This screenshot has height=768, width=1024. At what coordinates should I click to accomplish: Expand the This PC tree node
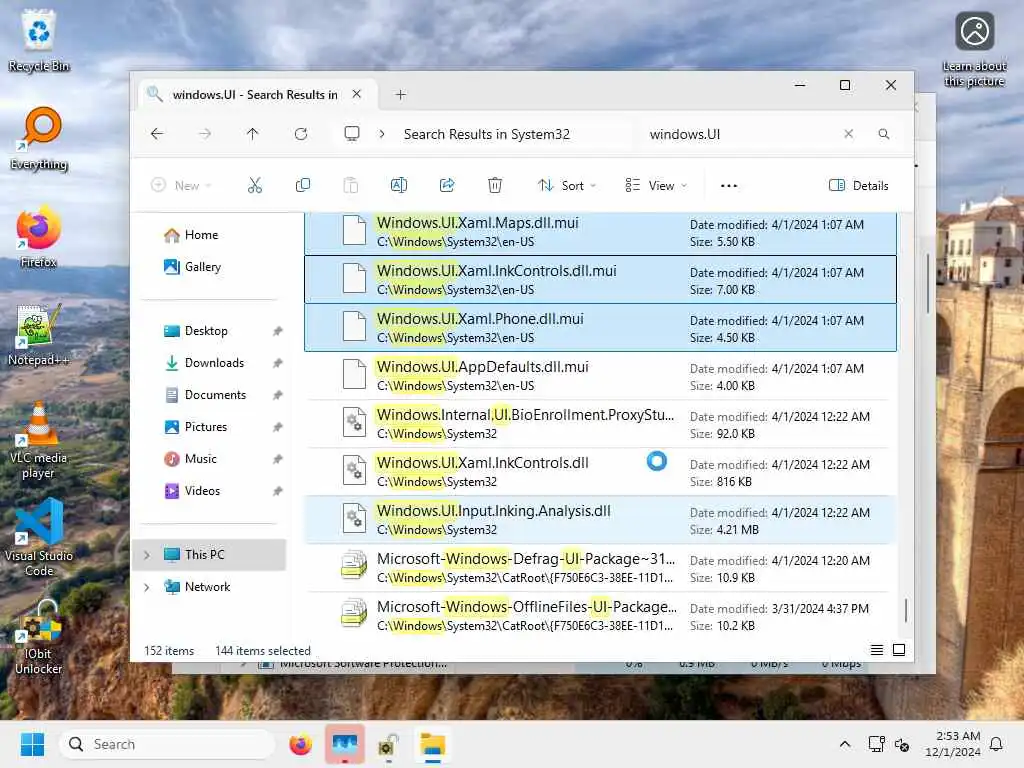[x=147, y=555]
